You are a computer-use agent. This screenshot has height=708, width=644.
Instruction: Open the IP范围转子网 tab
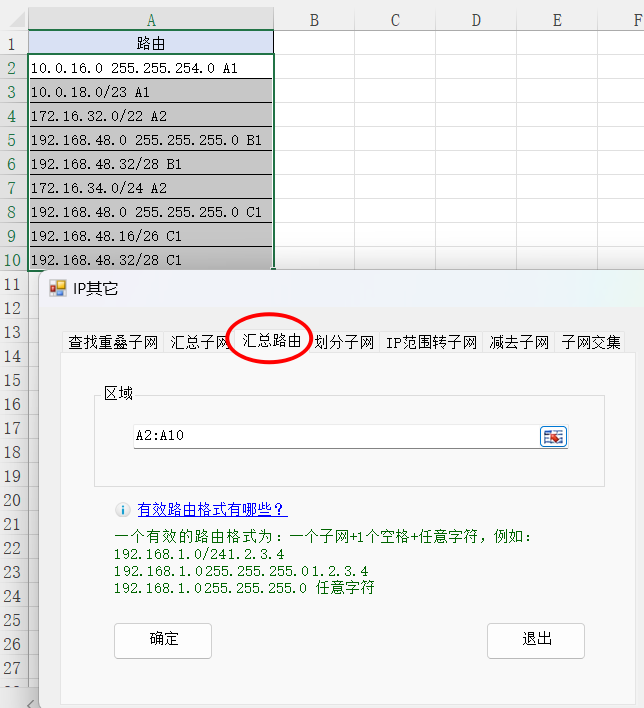pyautogui.click(x=431, y=342)
